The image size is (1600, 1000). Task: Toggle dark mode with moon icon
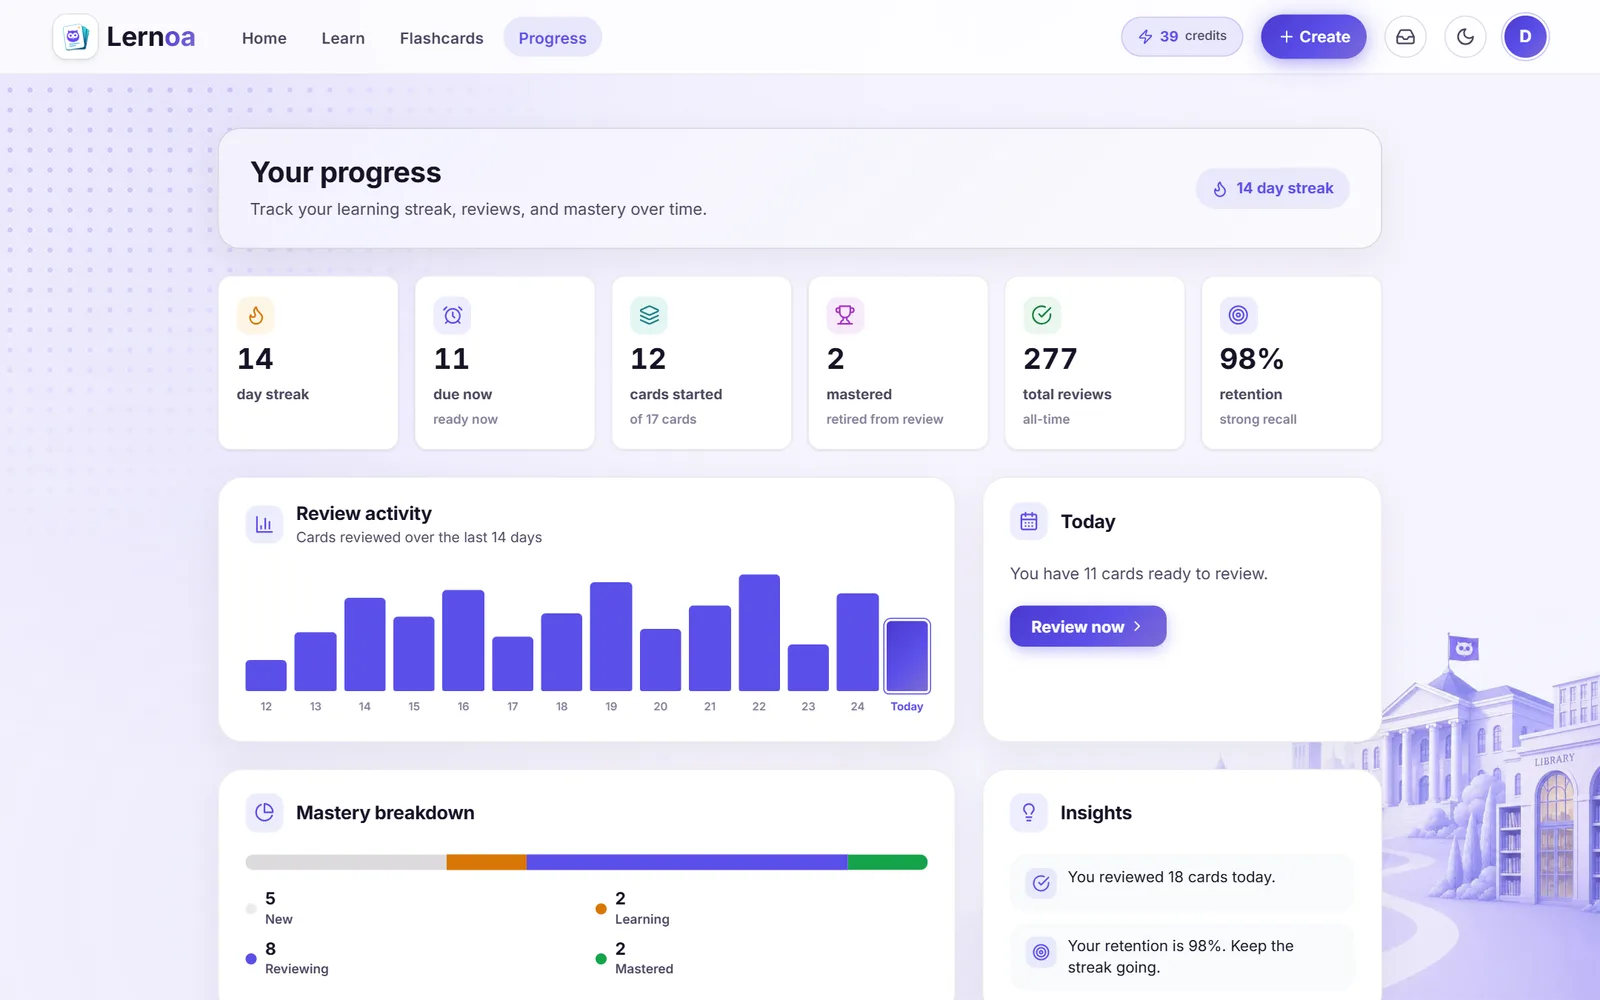[1465, 37]
